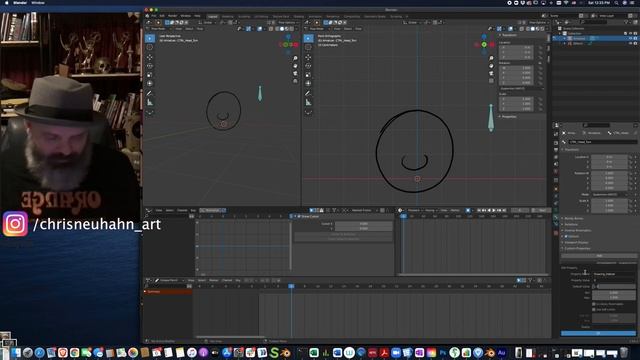Select the Move tool in right orthographic viewport
The image size is (640, 360).
pos(309,57)
